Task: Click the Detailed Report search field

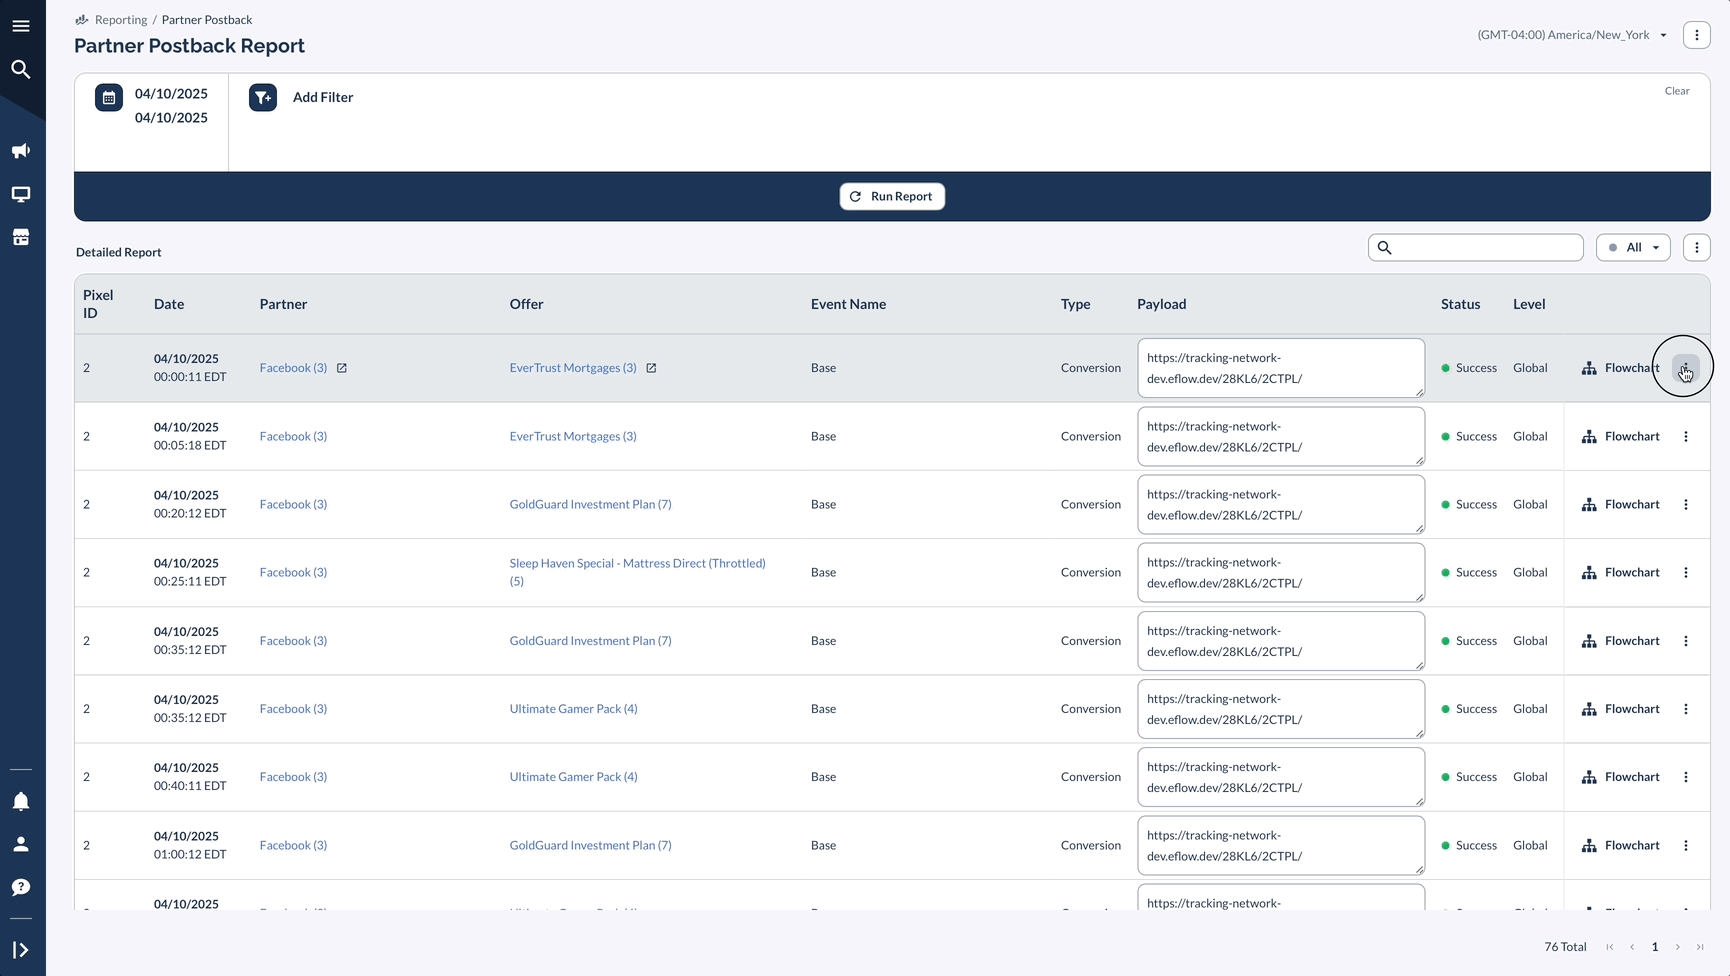Action: [x=1475, y=247]
